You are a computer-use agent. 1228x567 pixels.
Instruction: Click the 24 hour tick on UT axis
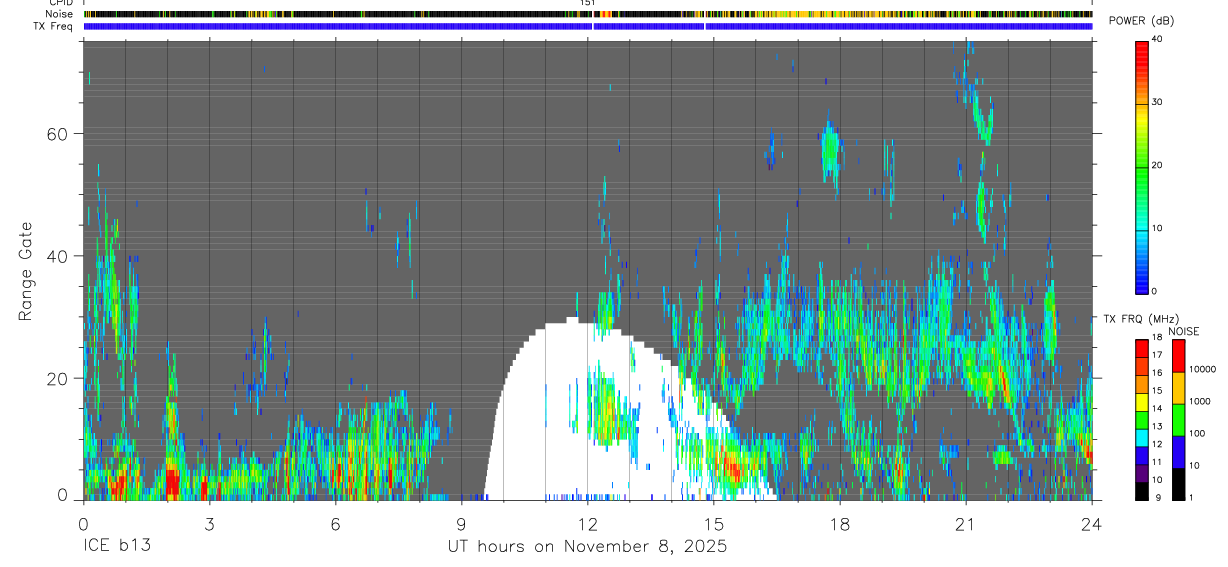(x=1092, y=524)
